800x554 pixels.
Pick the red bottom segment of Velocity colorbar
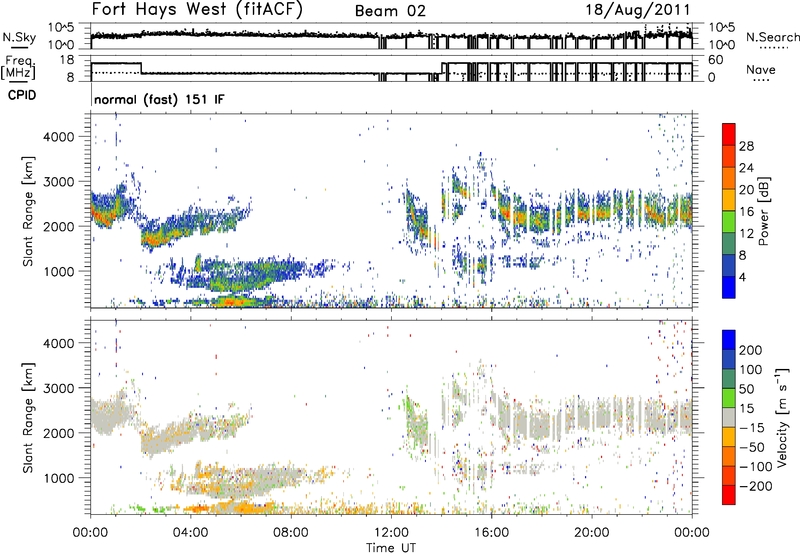tap(729, 495)
